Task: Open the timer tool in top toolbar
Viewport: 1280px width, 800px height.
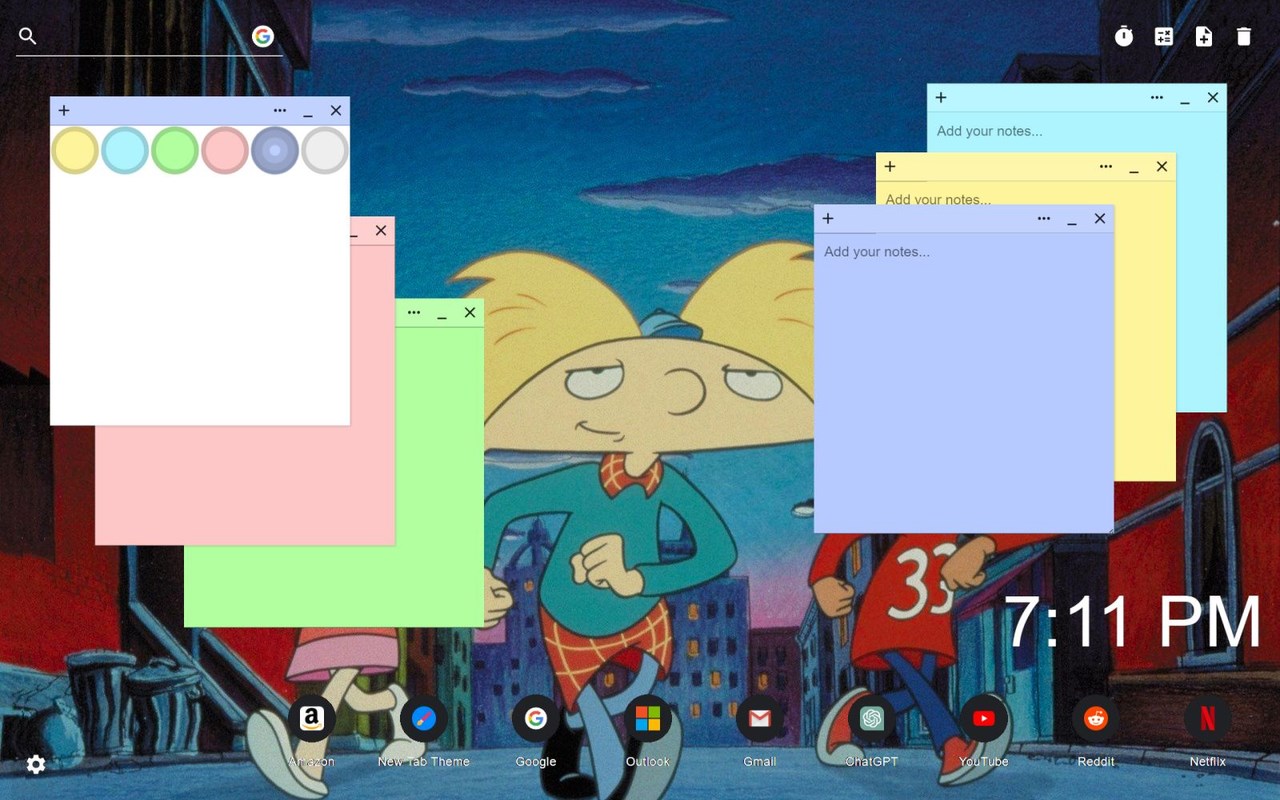Action: tap(1124, 37)
